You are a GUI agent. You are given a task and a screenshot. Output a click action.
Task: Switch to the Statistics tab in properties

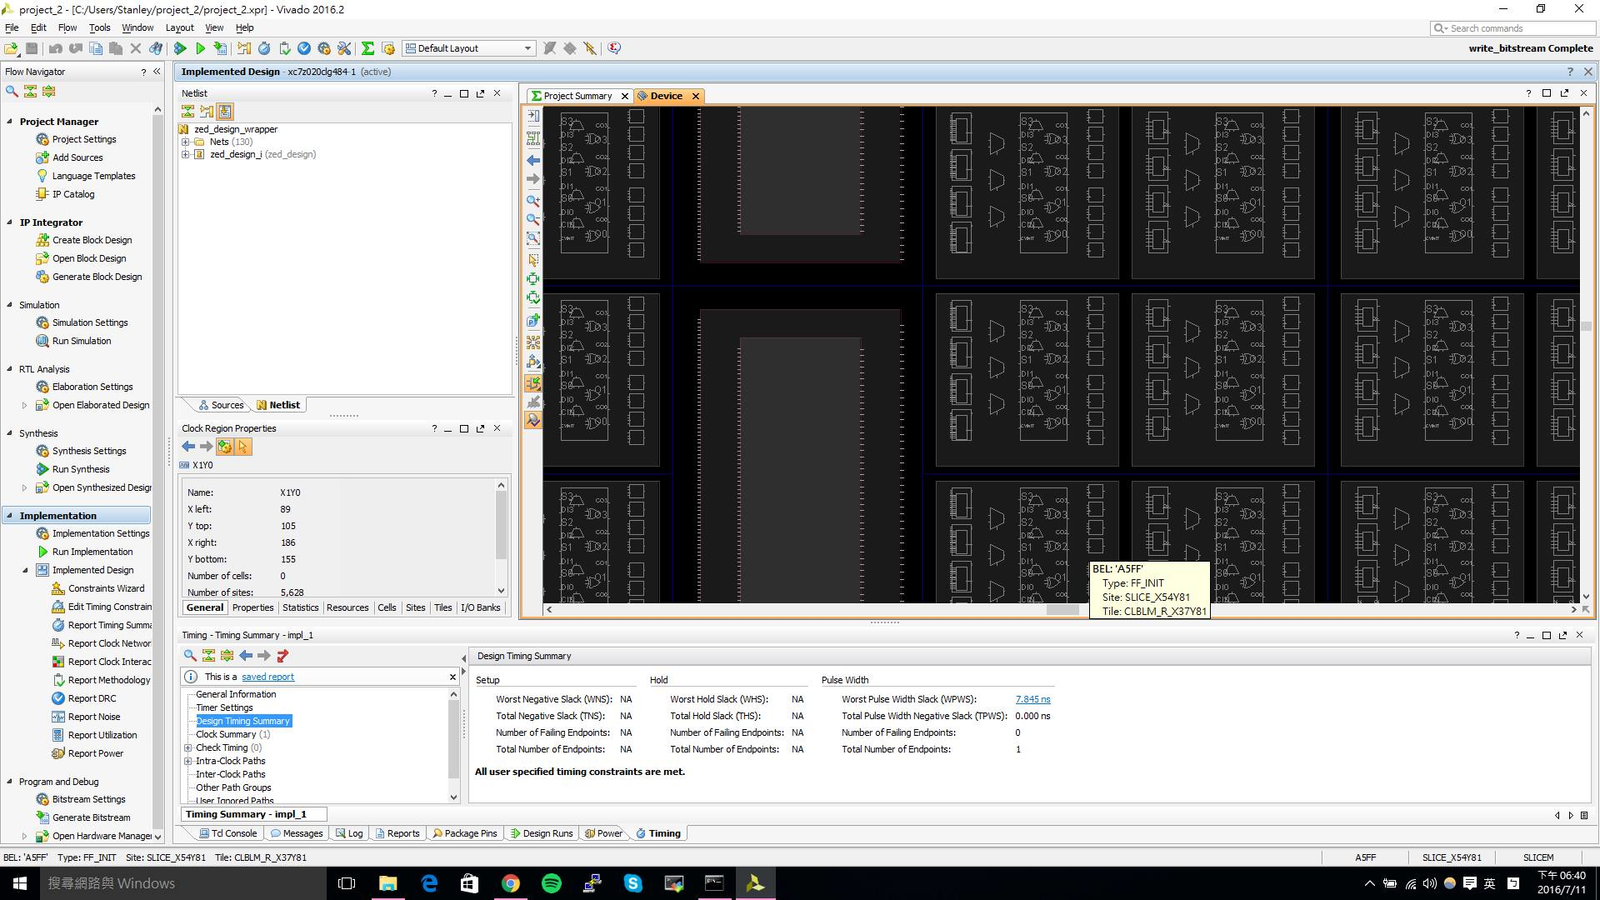click(300, 608)
